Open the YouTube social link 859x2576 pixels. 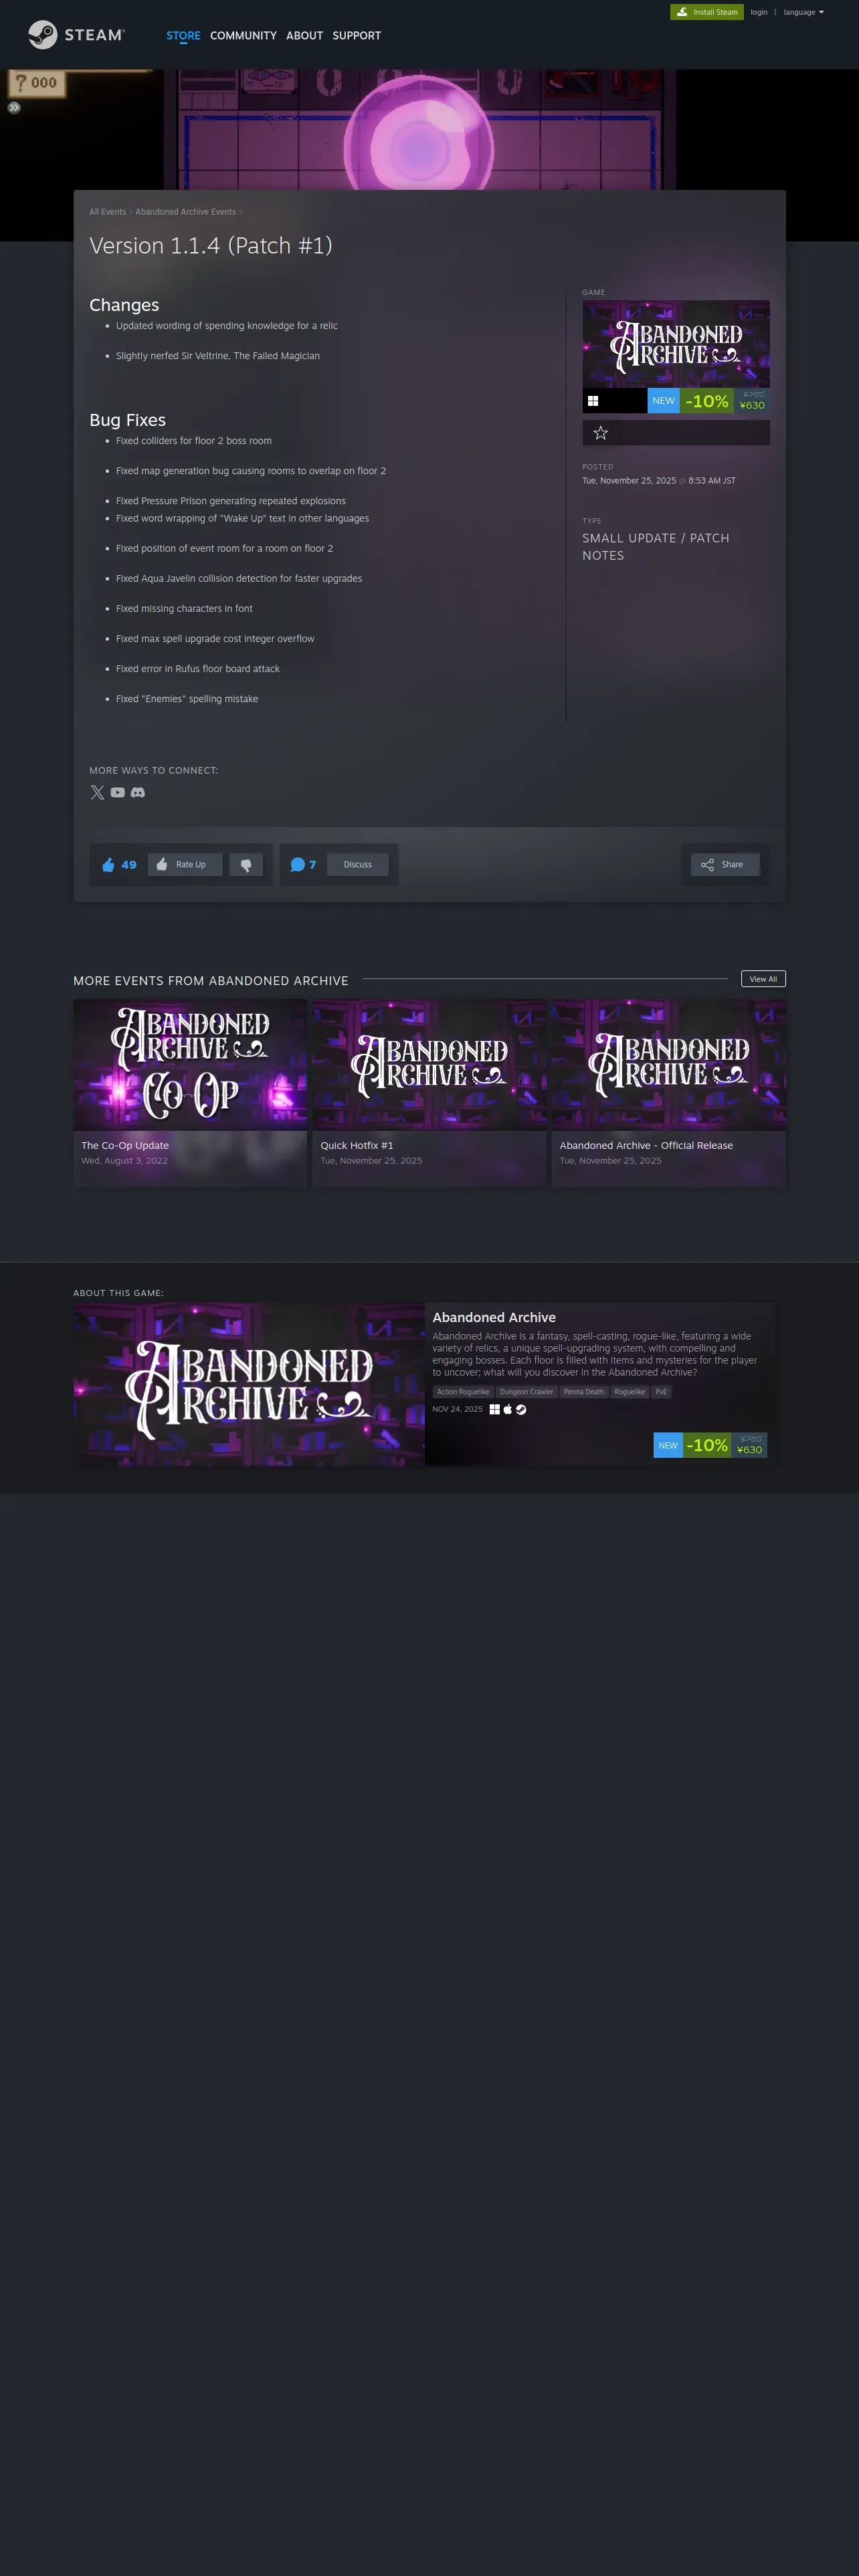pyautogui.click(x=118, y=792)
